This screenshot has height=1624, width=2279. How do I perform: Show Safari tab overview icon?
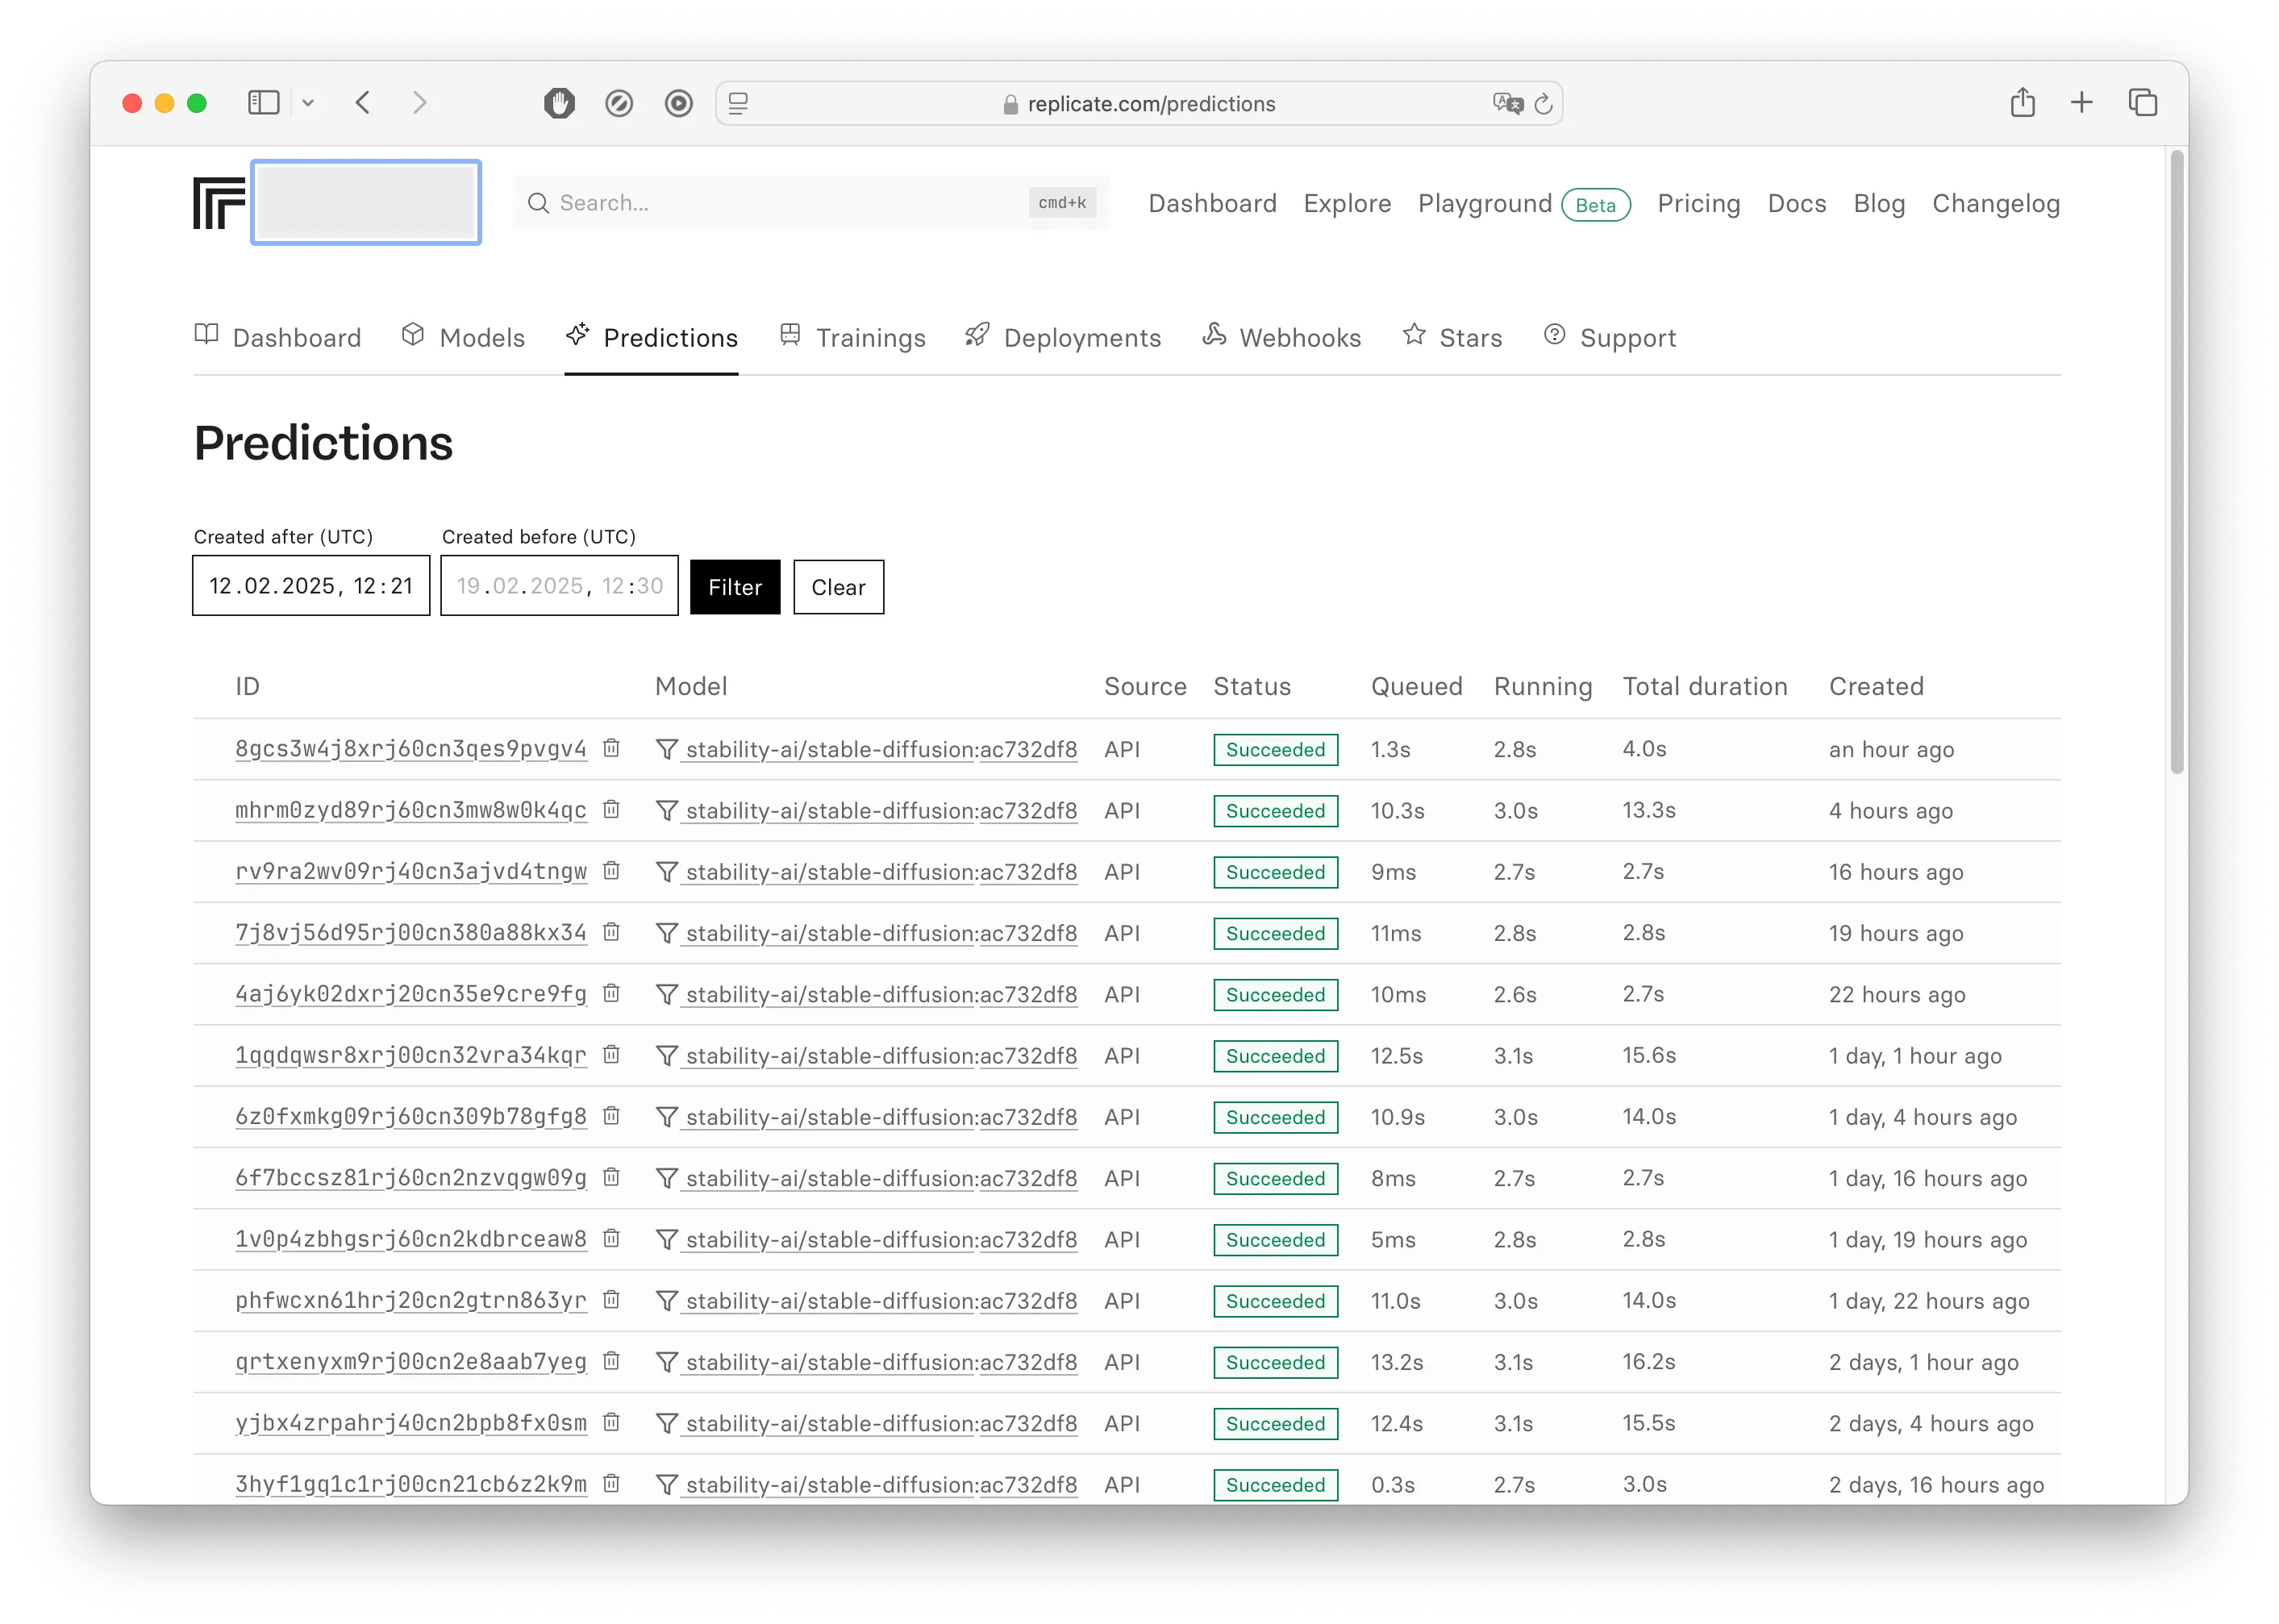tap(2142, 103)
